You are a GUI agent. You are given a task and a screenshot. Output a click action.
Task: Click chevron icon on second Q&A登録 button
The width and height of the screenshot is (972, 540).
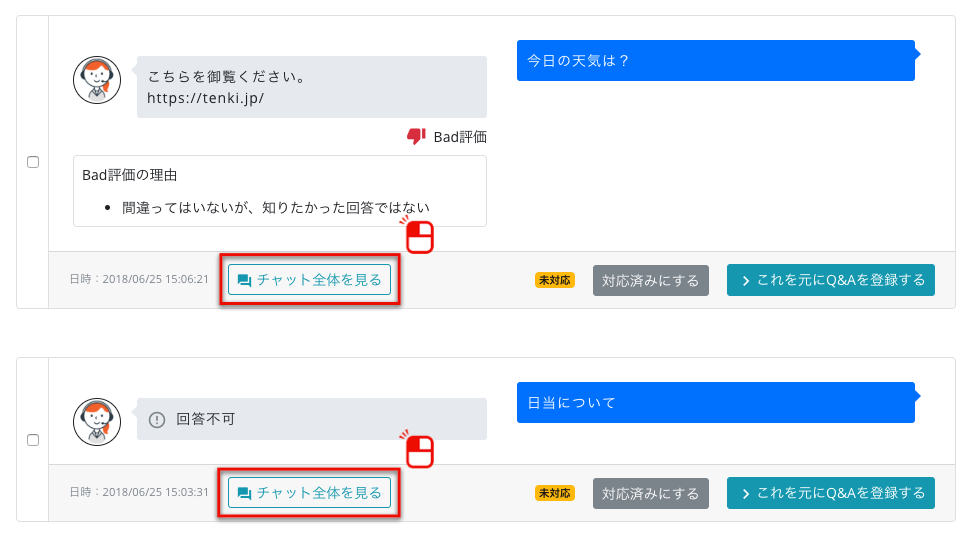[x=745, y=493]
